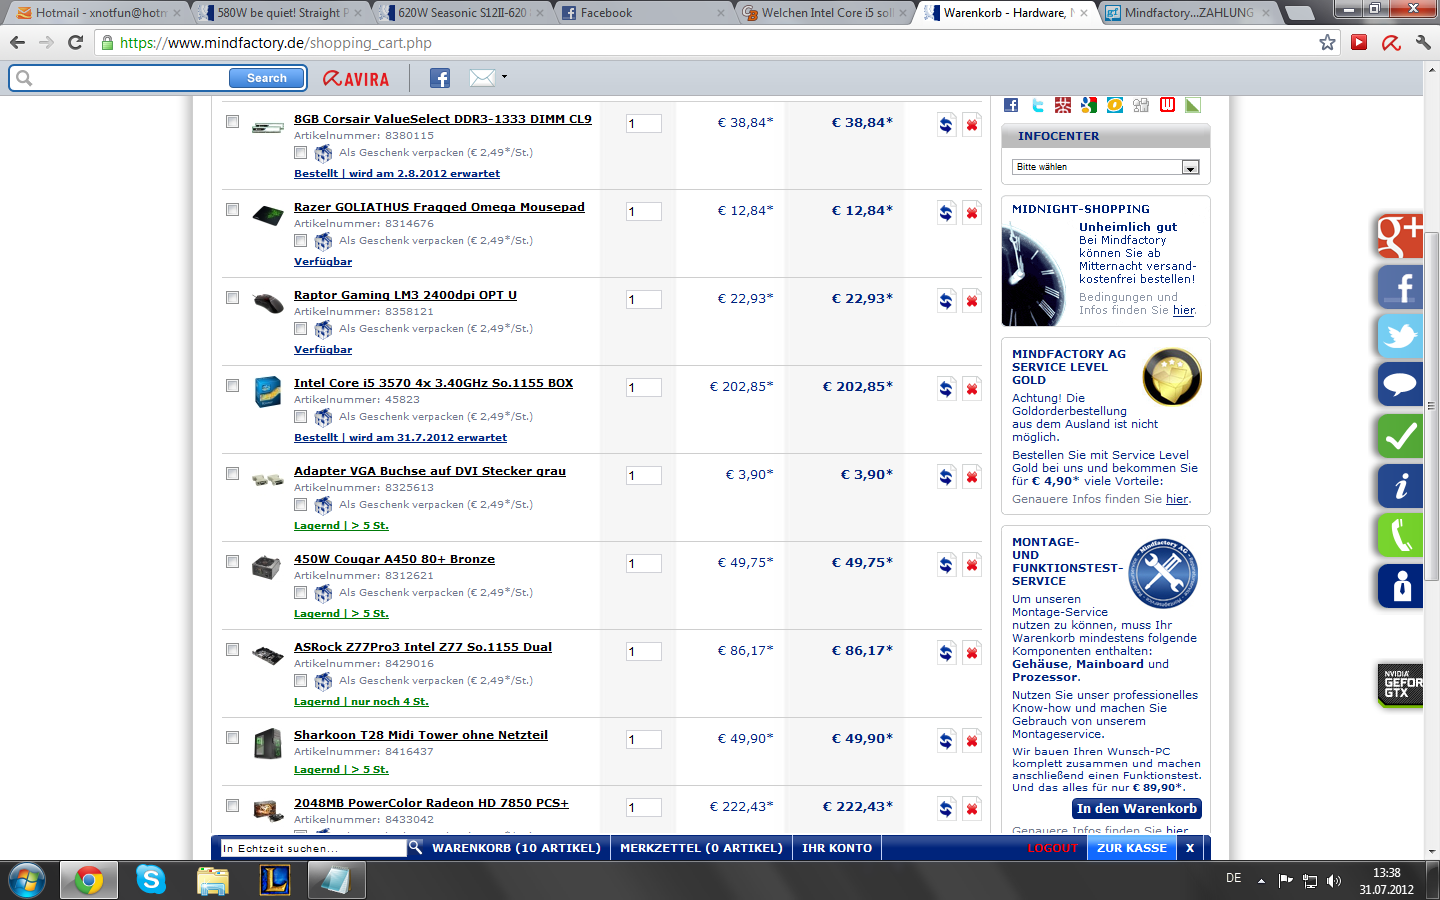Reload the page in Chrome
This screenshot has height=900, width=1440.
tap(75, 42)
